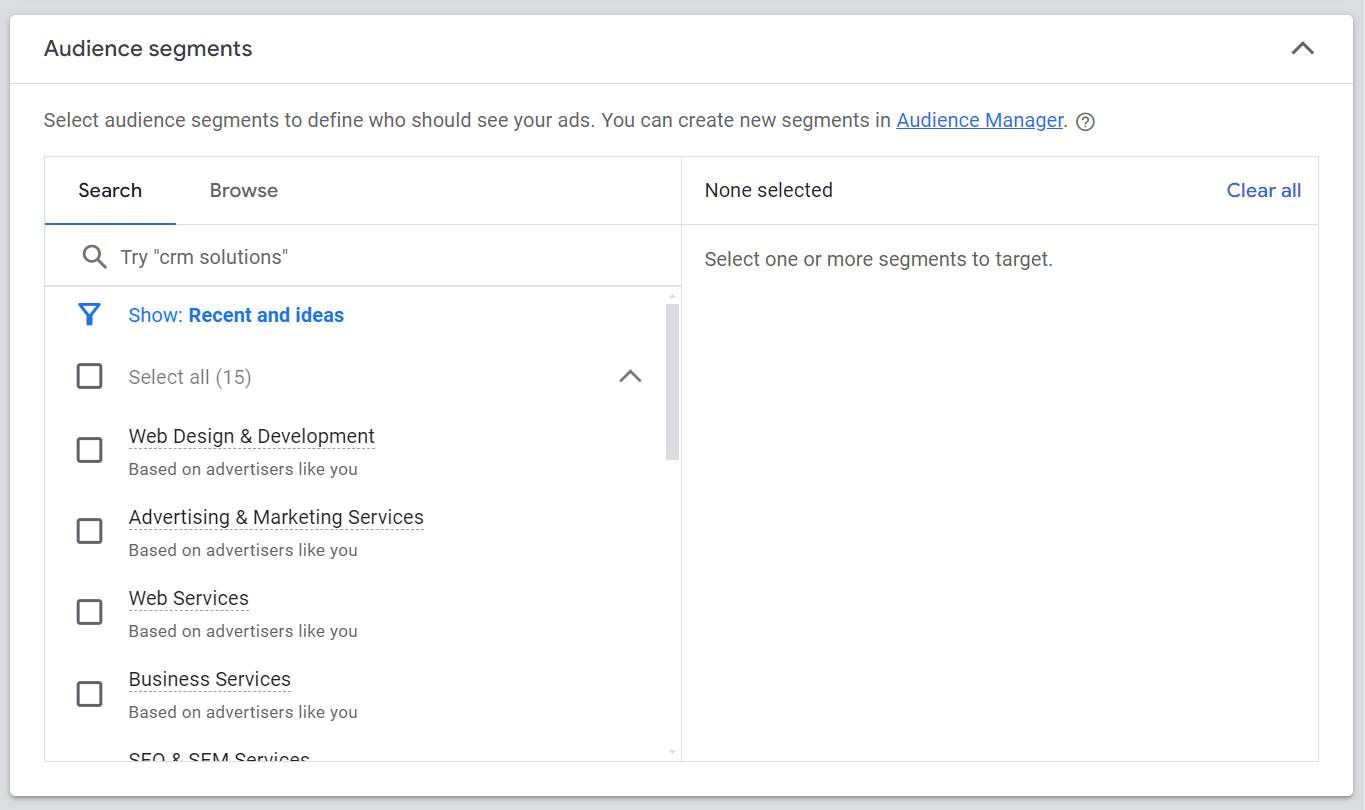Check the Business Services segment checkbox
This screenshot has height=810, width=1365.
89,693
